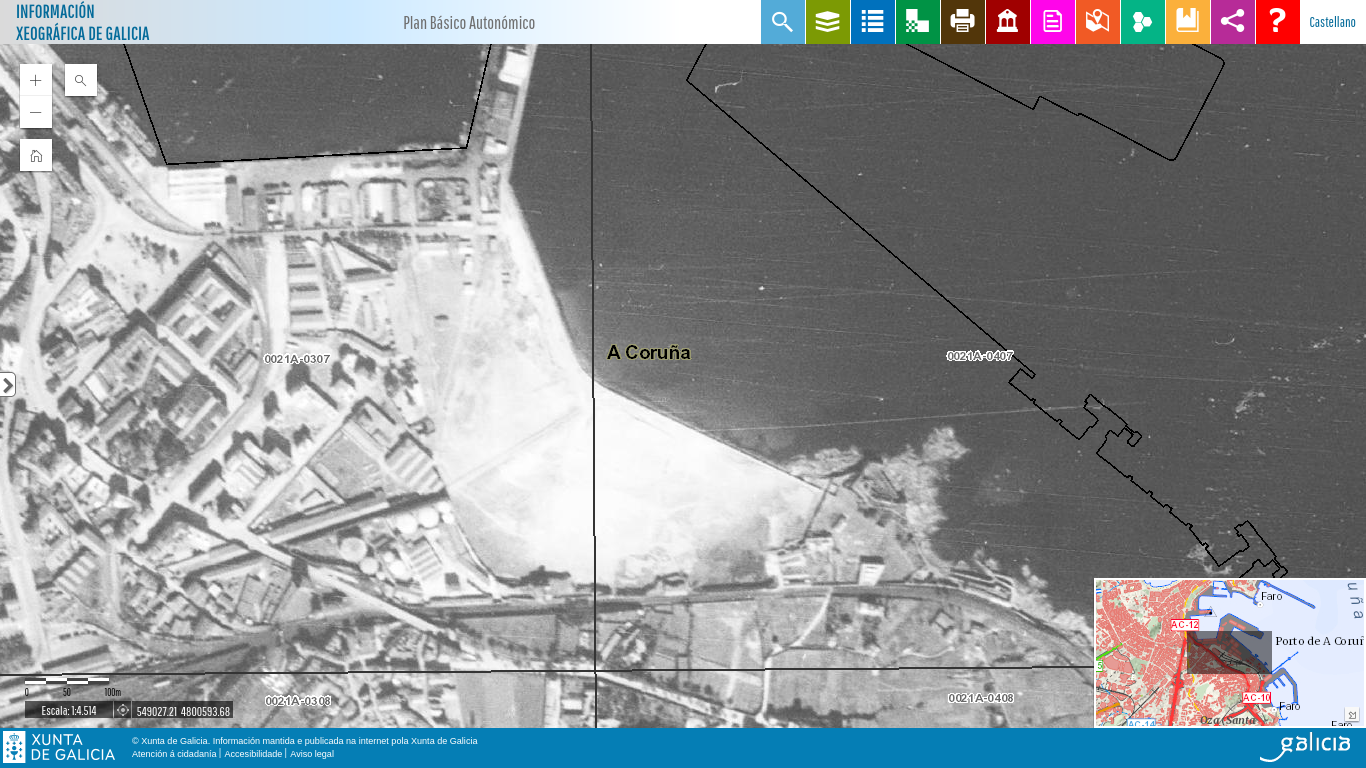Click the coordinate locator crosshair icon
The image size is (1366, 768).
coord(123,710)
